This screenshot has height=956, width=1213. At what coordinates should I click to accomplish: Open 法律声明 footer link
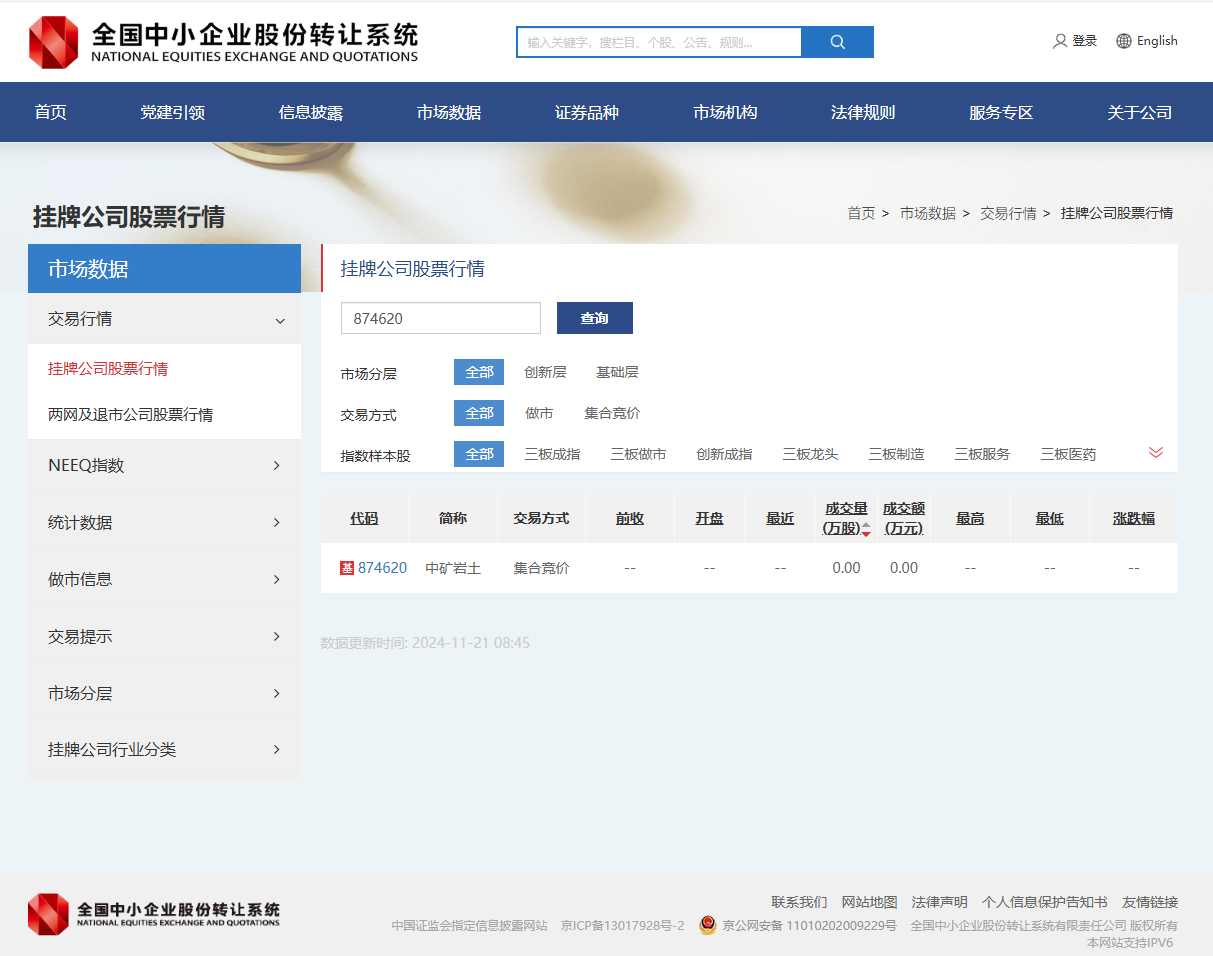[939, 902]
